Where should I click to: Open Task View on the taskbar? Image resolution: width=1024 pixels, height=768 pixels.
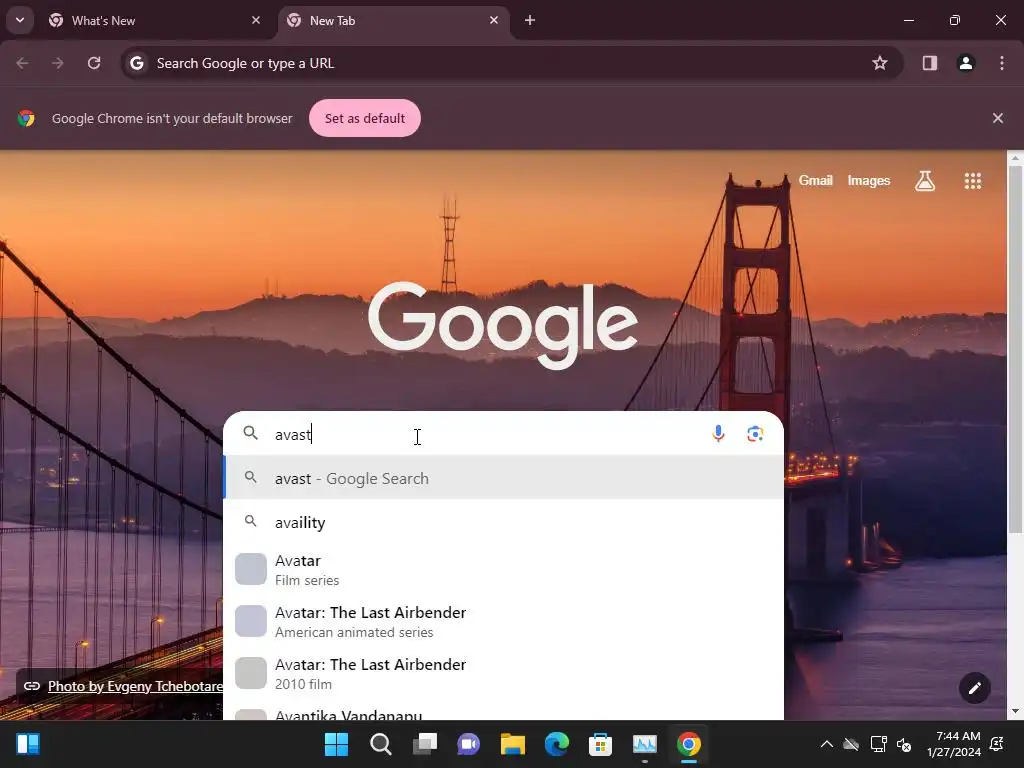point(424,744)
